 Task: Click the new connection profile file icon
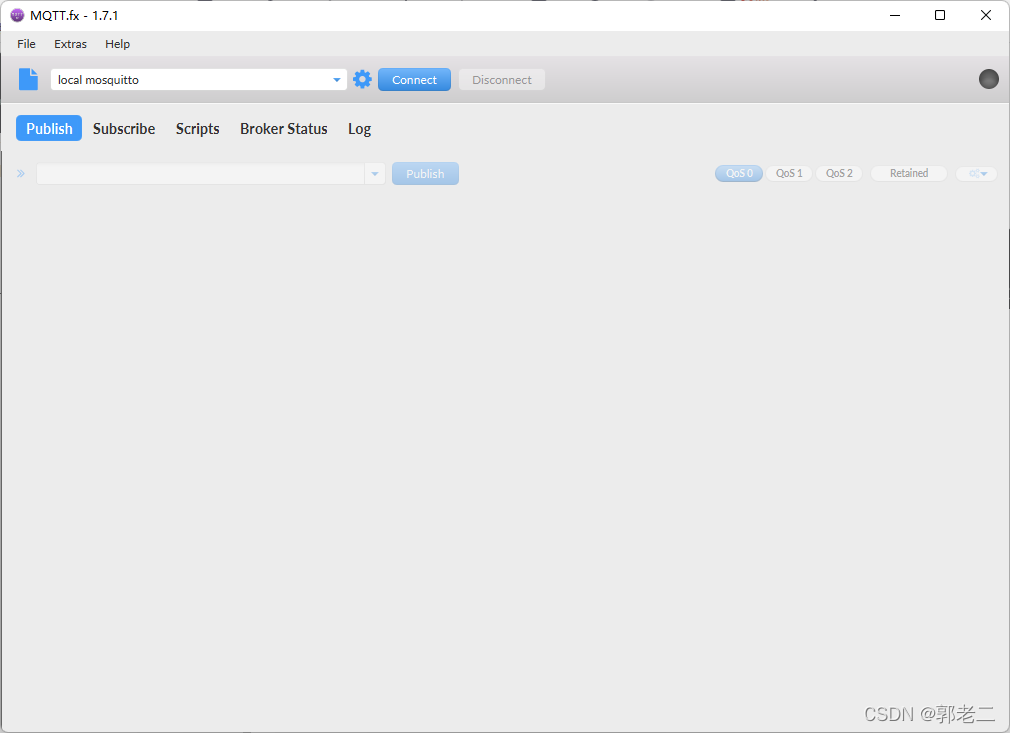click(x=28, y=79)
